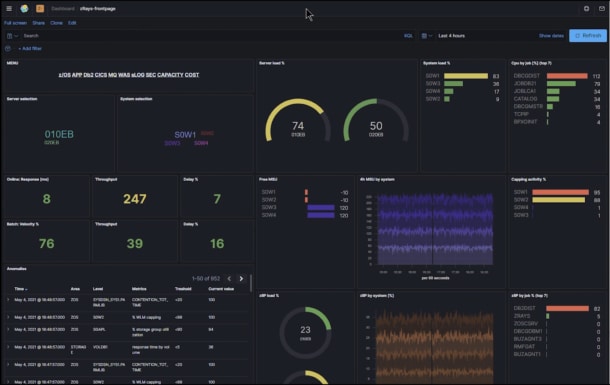Click the Anomalies table vertical scrollbar
Image resolution: width=610 pixels, height=385 pixels.
[x=251, y=283]
